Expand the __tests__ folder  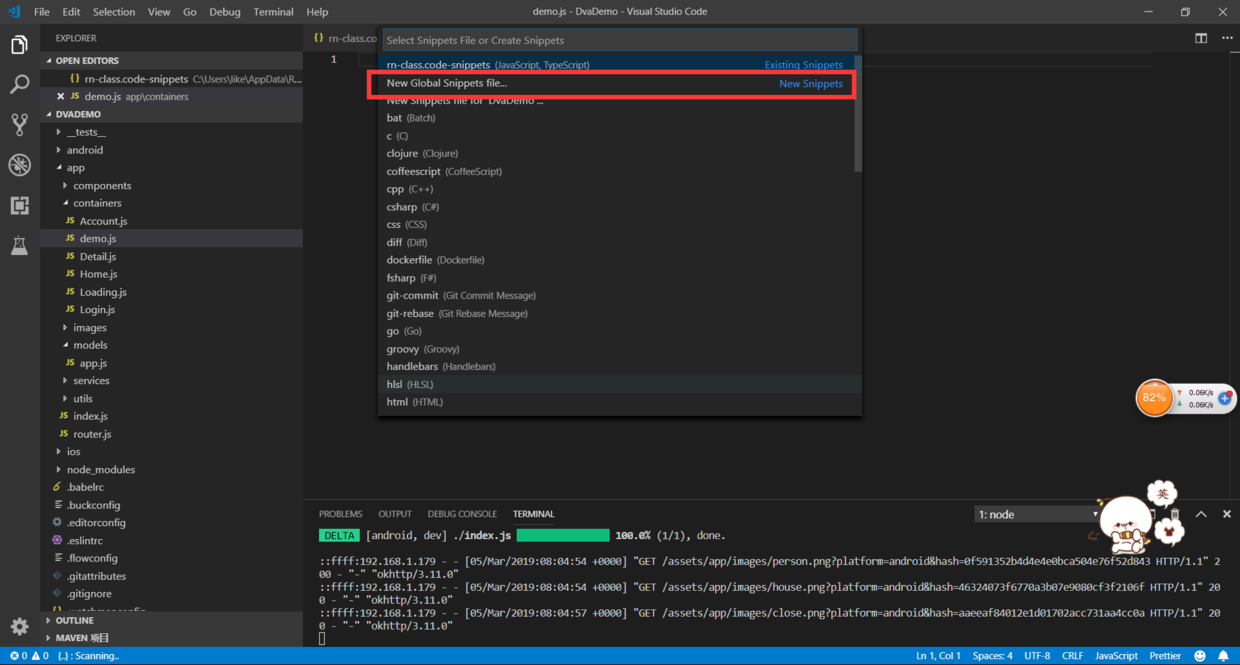pos(86,132)
